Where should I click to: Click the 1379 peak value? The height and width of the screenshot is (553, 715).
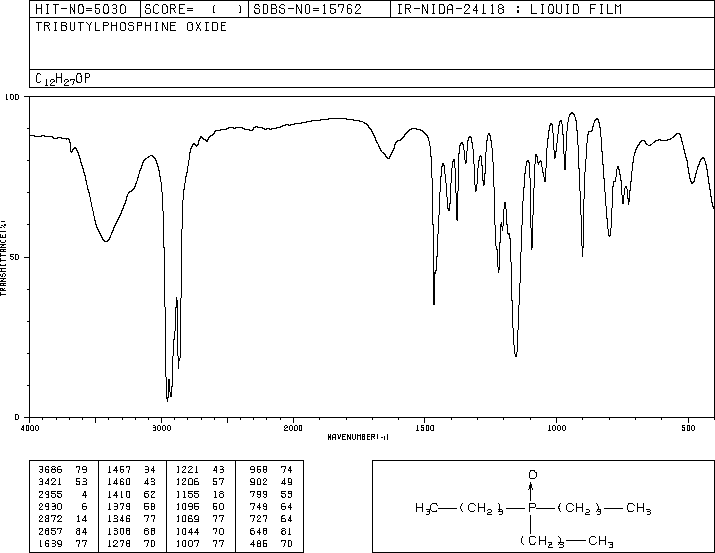[119, 506]
